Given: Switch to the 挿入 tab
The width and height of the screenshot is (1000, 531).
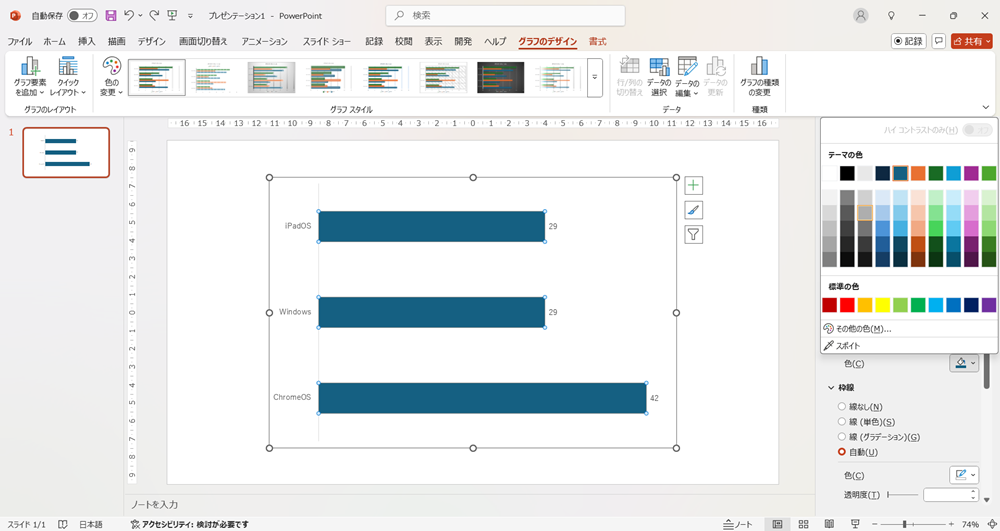Looking at the screenshot, I should click(x=87, y=41).
